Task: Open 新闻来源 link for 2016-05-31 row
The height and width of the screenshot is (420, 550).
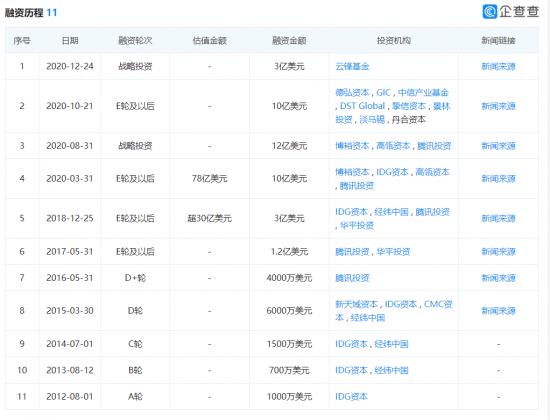Action: 498,278
